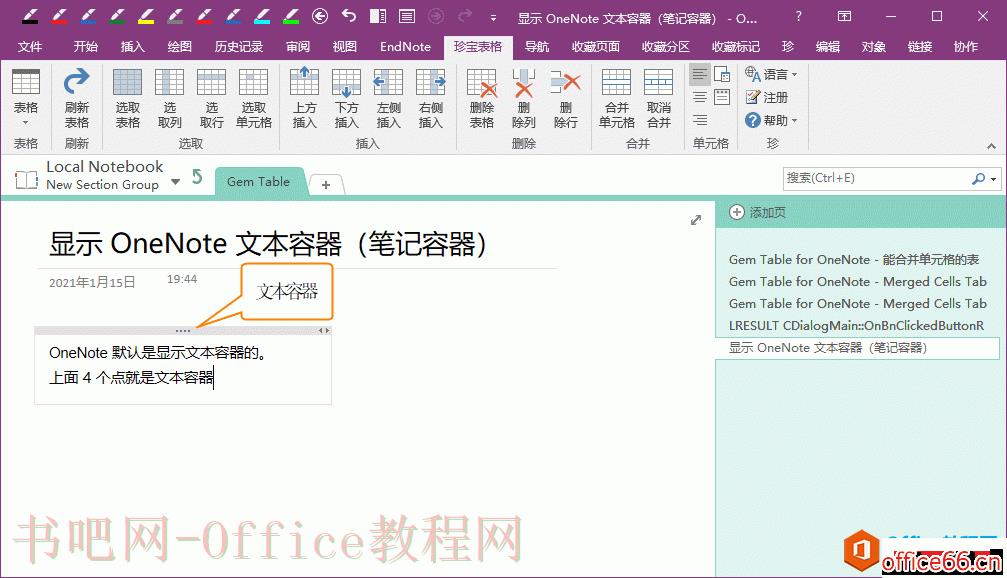The height and width of the screenshot is (578, 1007).
Task: Switch to the 审阅 tab
Action: 297,46
